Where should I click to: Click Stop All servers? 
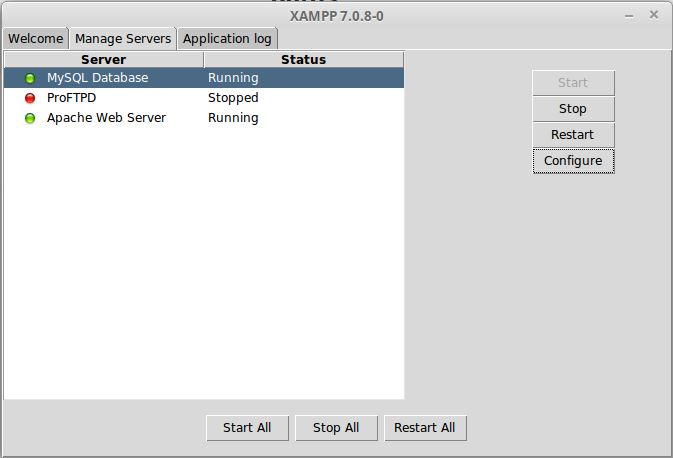pyautogui.click(x=336, y=428)
